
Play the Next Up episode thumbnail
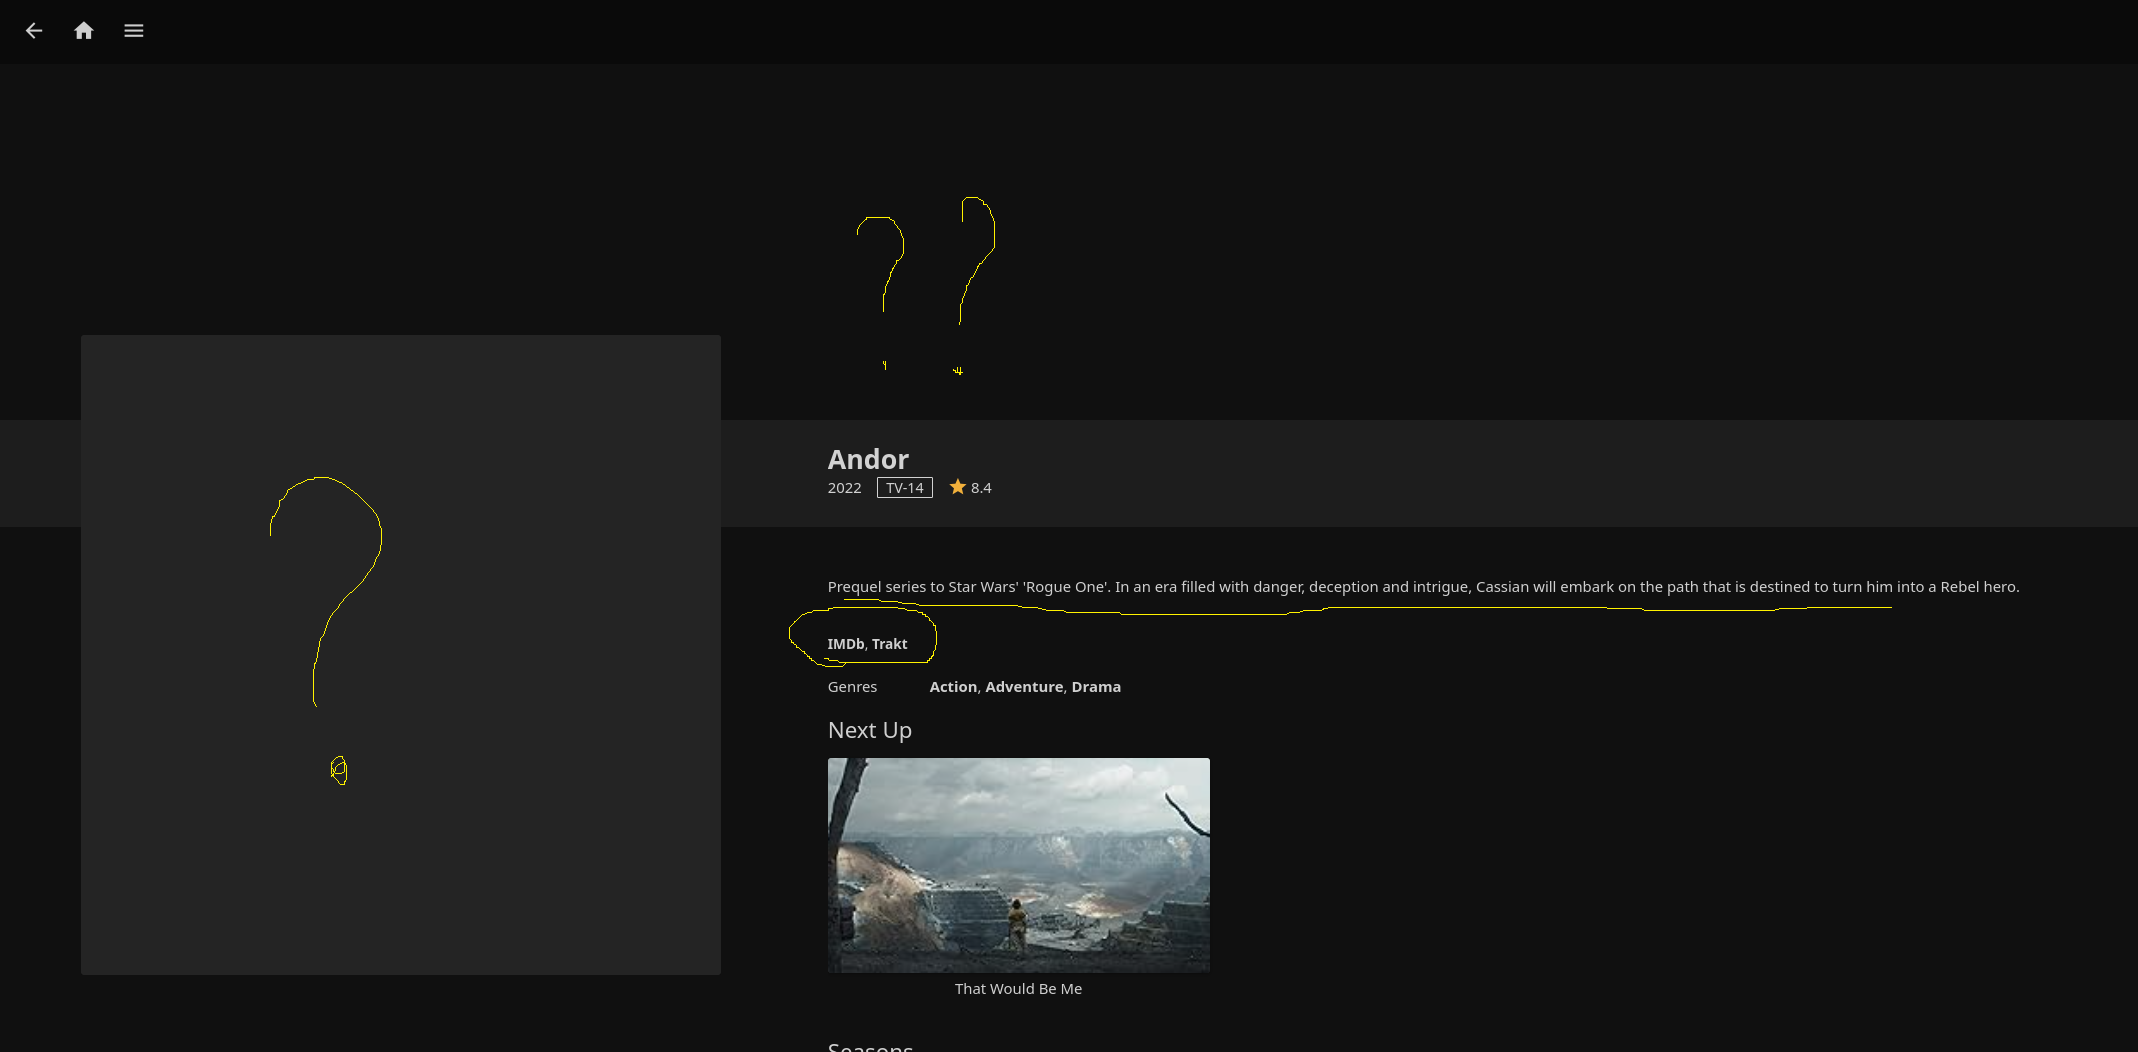tap(1018, 865)
